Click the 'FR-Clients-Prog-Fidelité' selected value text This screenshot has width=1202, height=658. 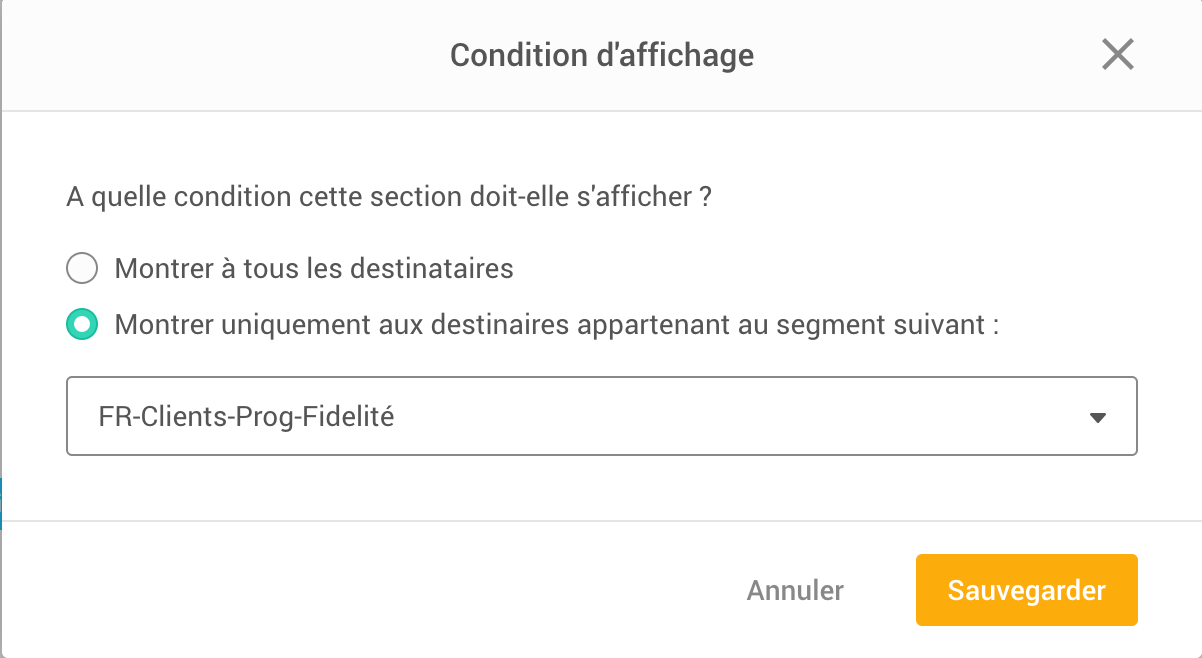tap(246, 417)
